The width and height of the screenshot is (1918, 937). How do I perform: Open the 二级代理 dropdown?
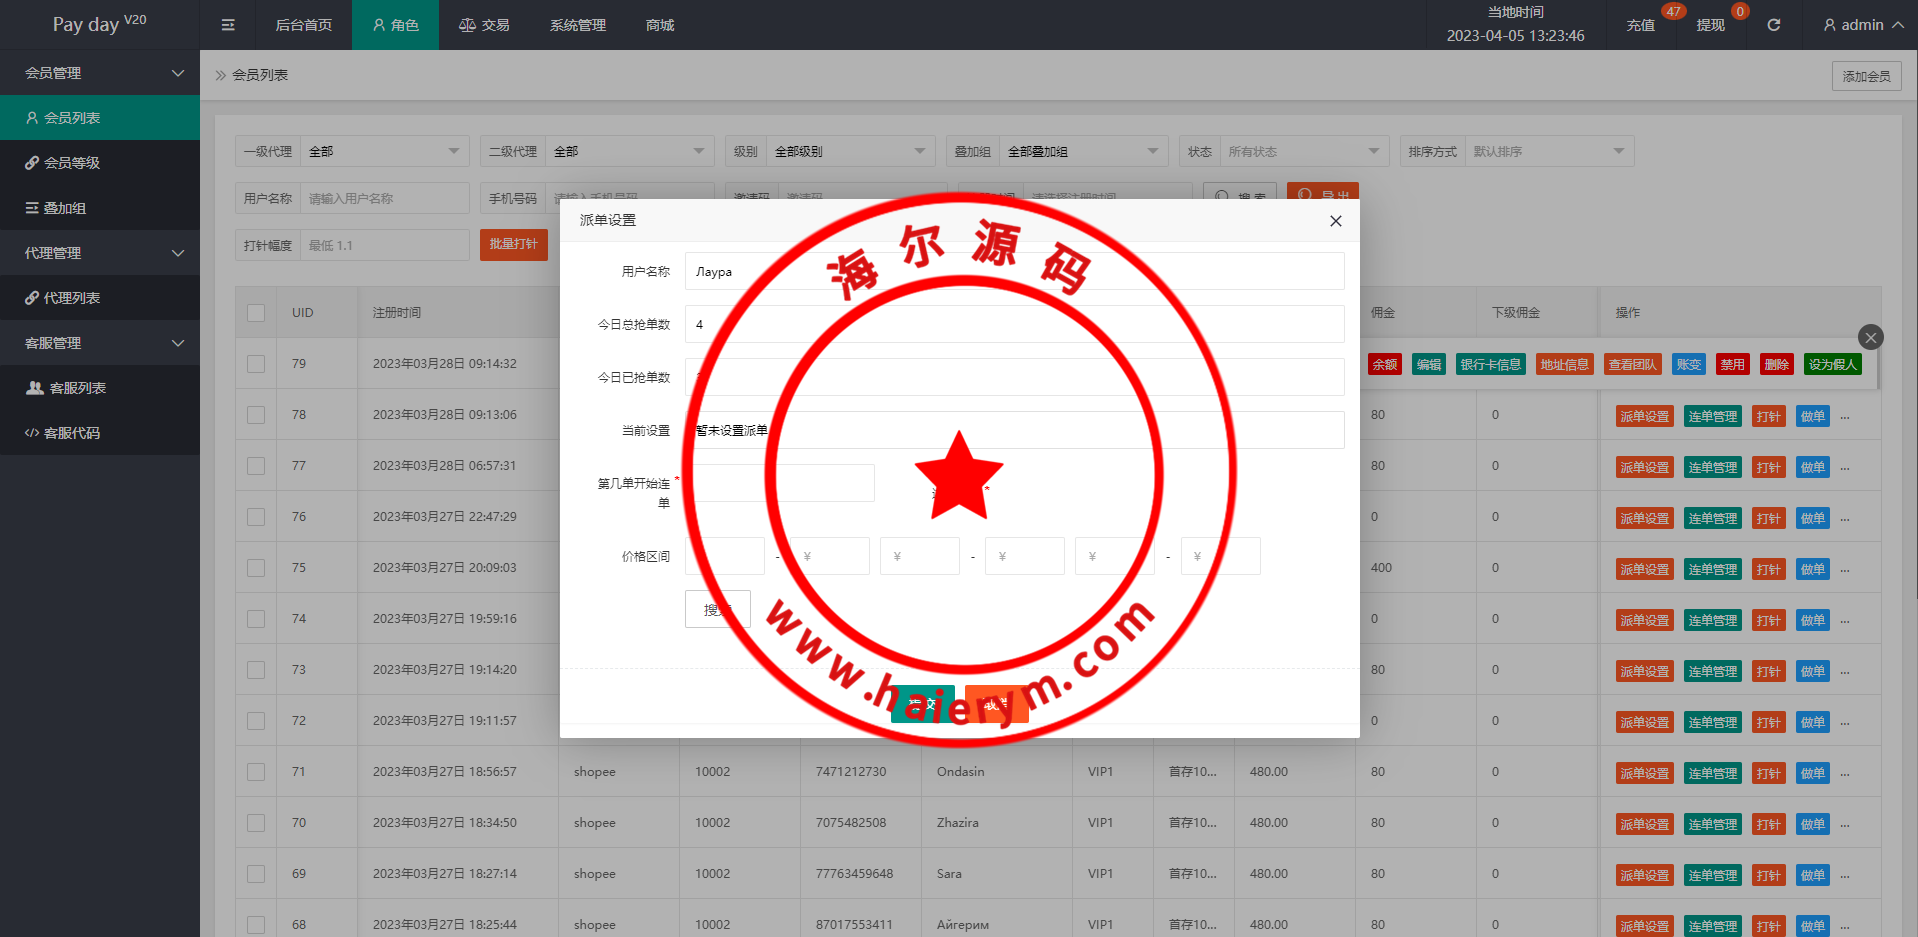tap(629, 151)
